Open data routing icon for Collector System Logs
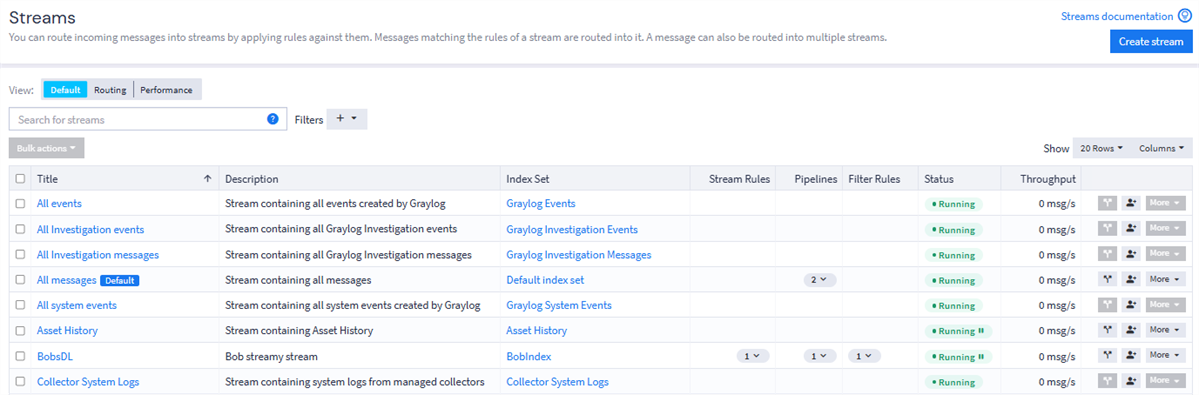 1108,380
